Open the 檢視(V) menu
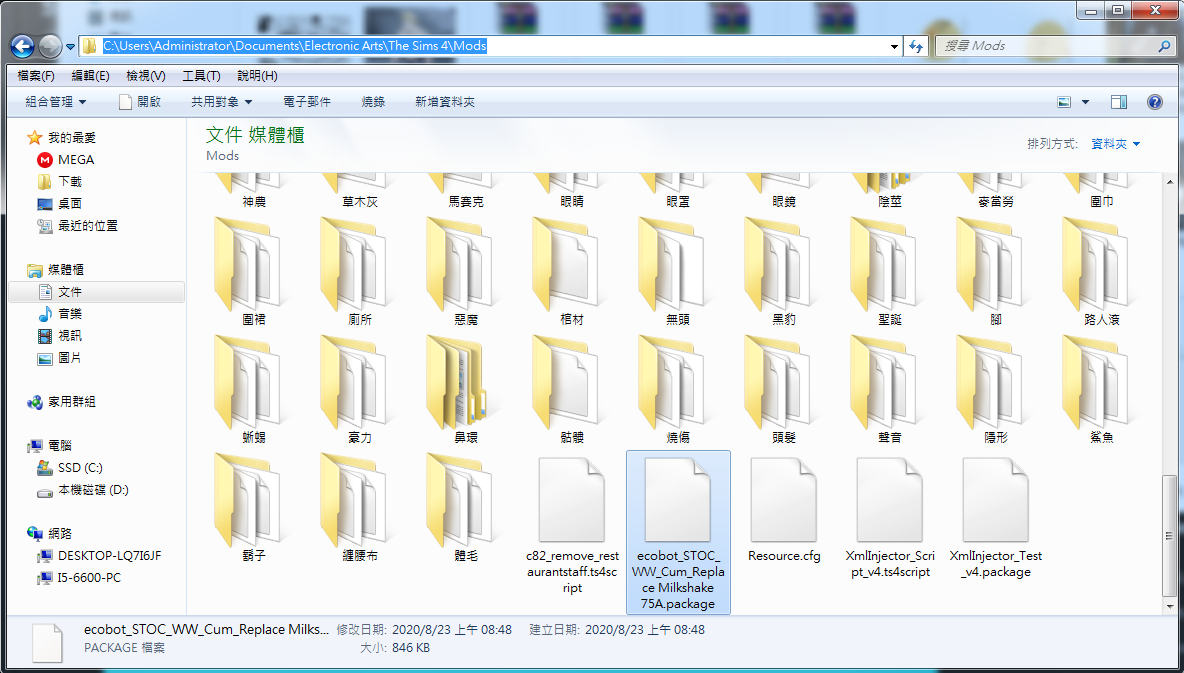The image size is (1184, 673). [x=146, y=76]
